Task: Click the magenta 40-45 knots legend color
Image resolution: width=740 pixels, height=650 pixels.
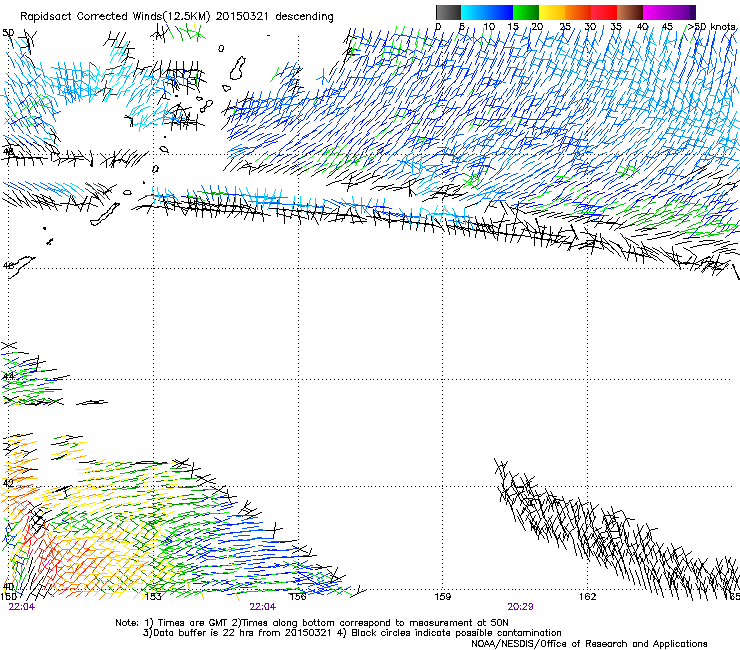Action: (656, 12)
